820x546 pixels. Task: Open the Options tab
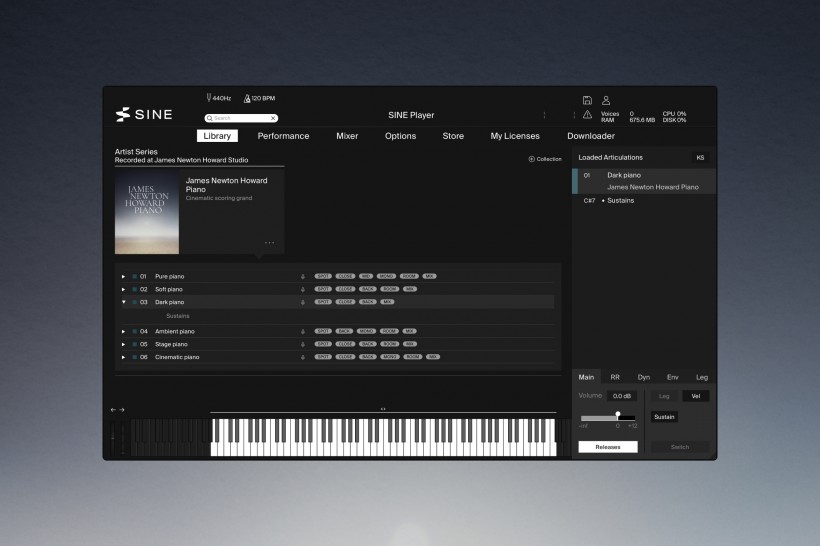pos(401,136)
